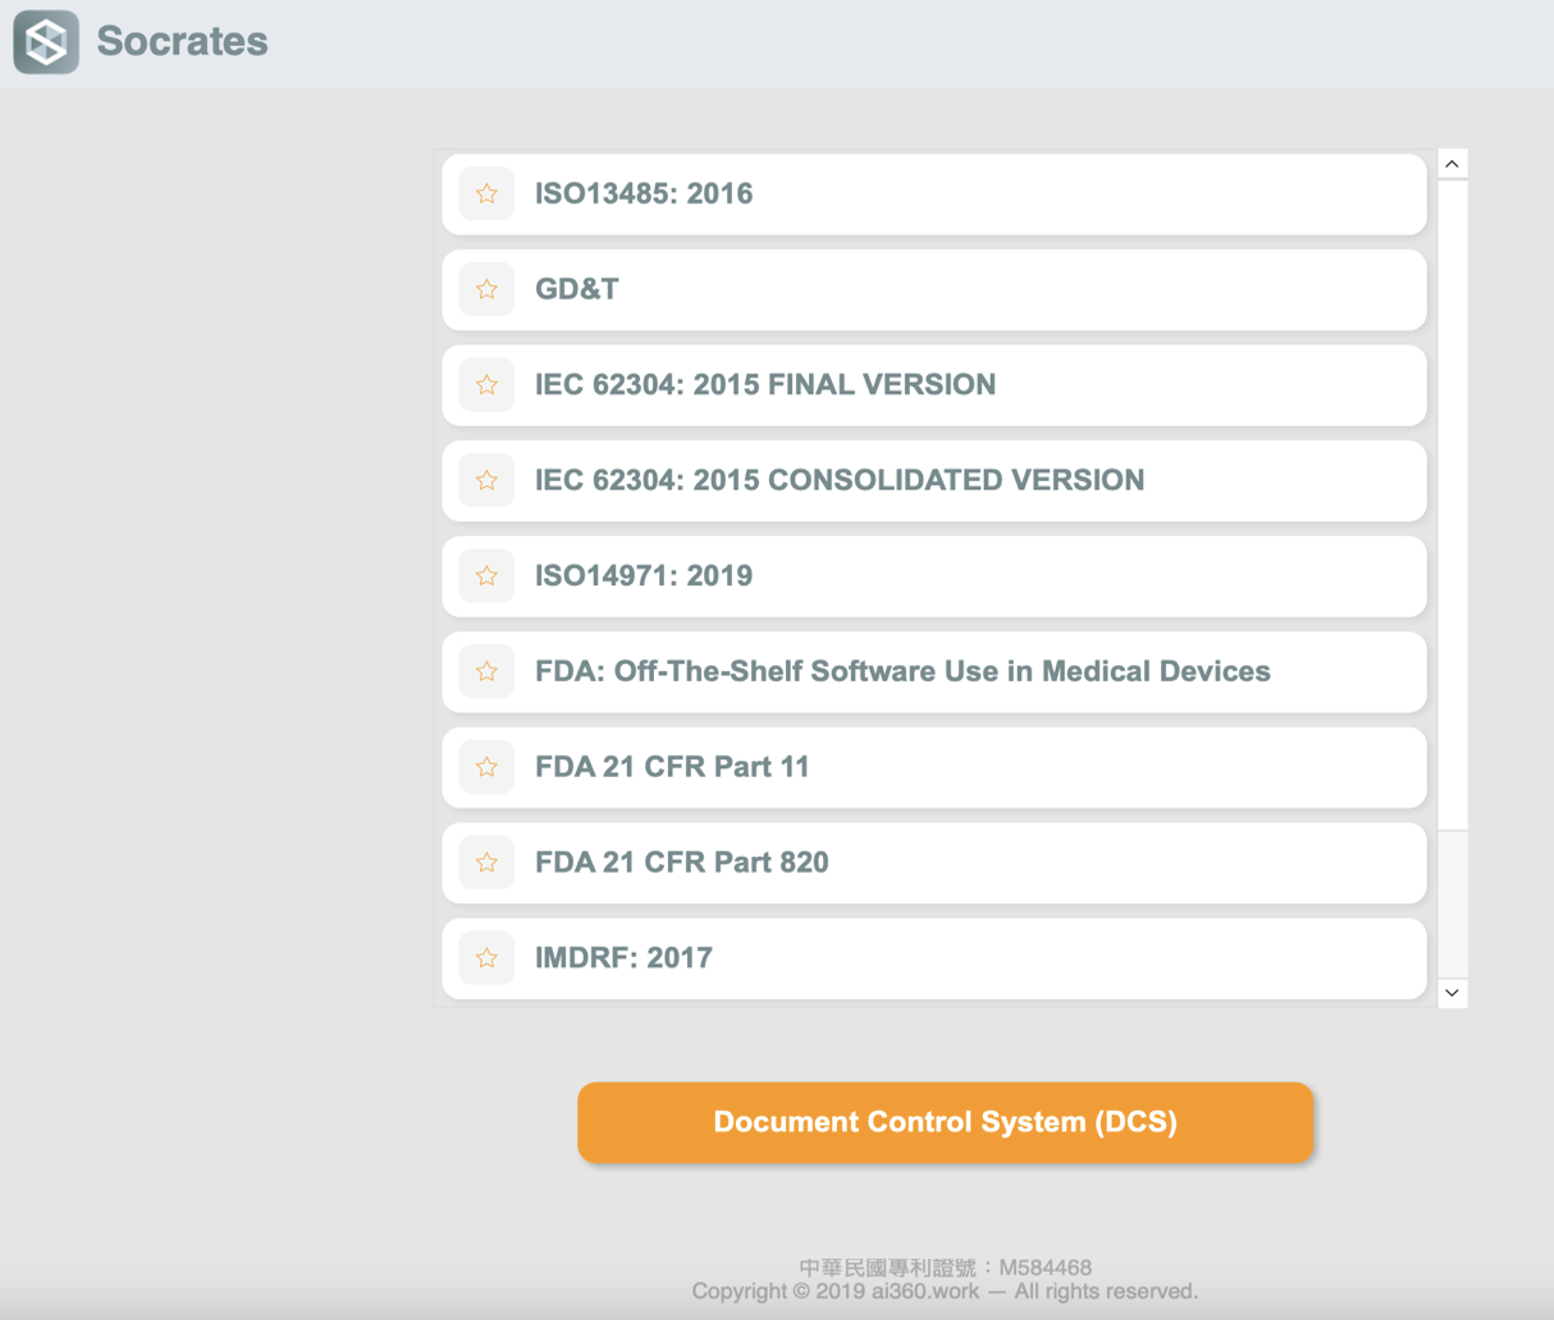Image resolution: width=1554 pixels, height=1320 pixels.
Task: Open the ISO13485: 2016 list item
Action: [644, 194]
